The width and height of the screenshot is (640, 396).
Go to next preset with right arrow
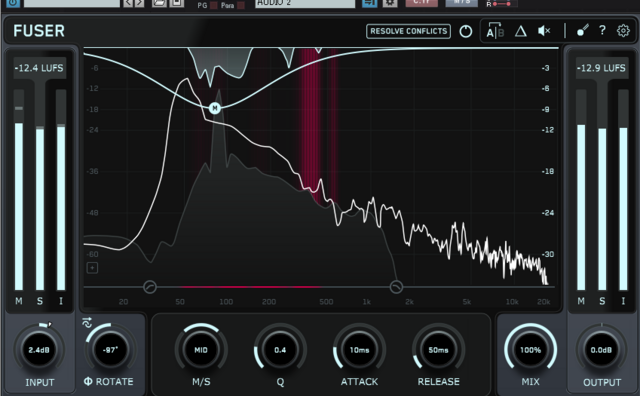(139, 3)
